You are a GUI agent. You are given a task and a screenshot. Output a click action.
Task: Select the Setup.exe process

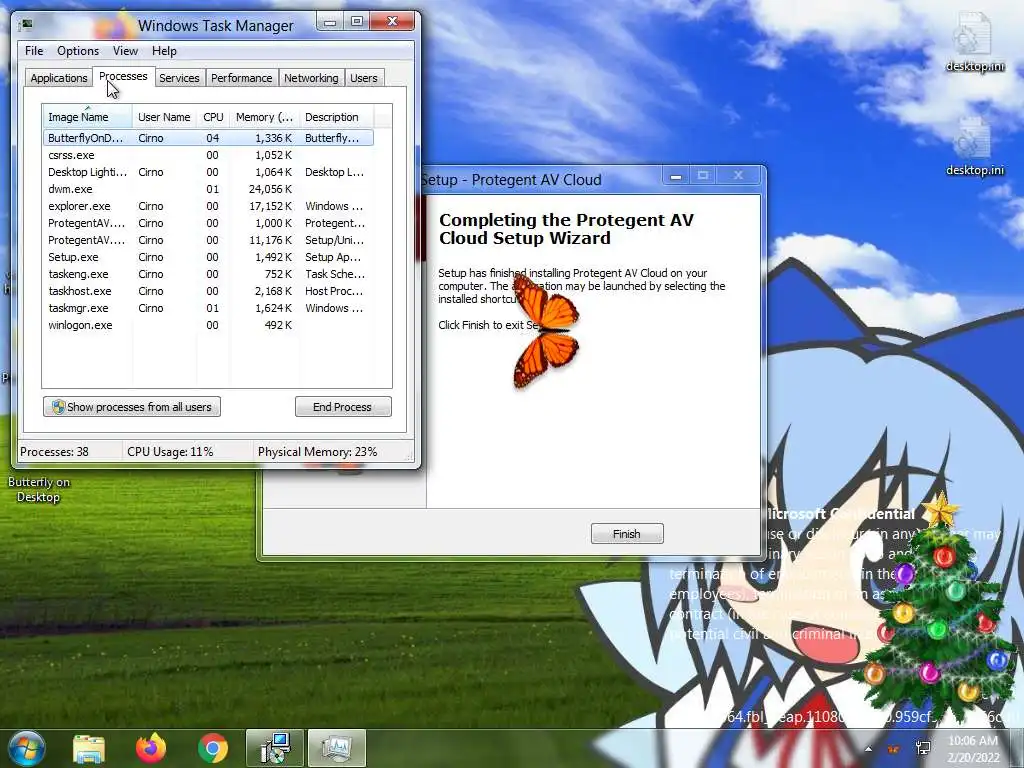click(208, 257)
